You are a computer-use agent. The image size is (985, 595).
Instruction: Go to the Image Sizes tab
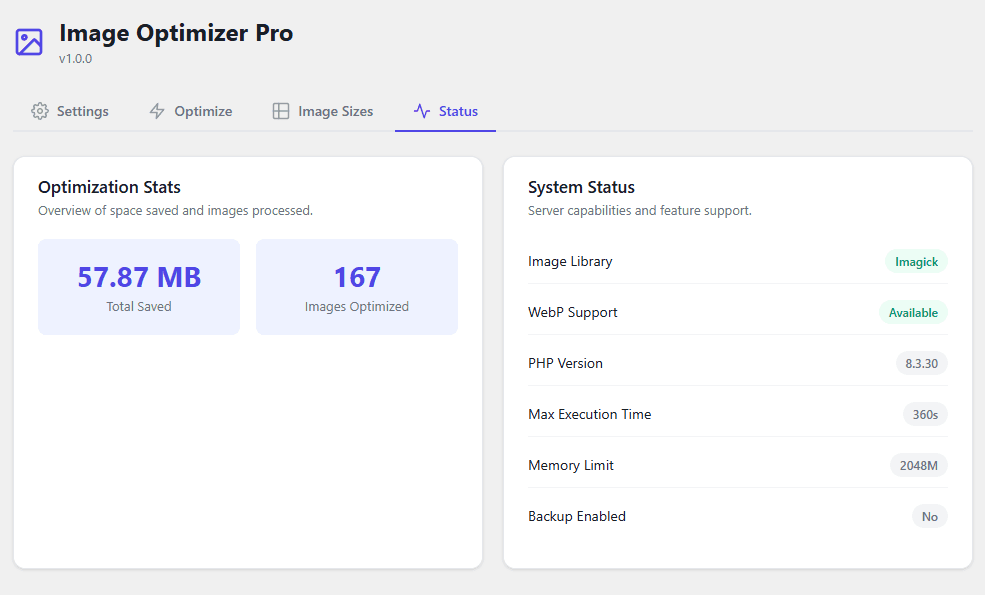click(323, 111)
